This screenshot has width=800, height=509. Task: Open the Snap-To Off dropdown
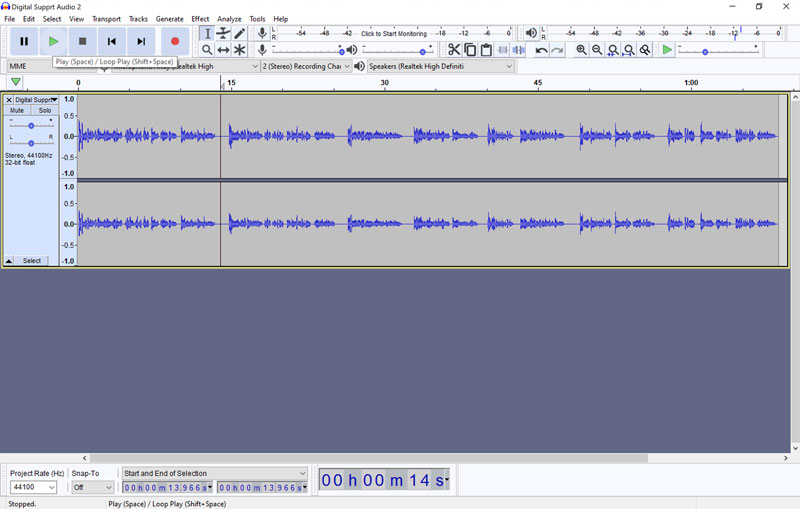coord(92,488)
